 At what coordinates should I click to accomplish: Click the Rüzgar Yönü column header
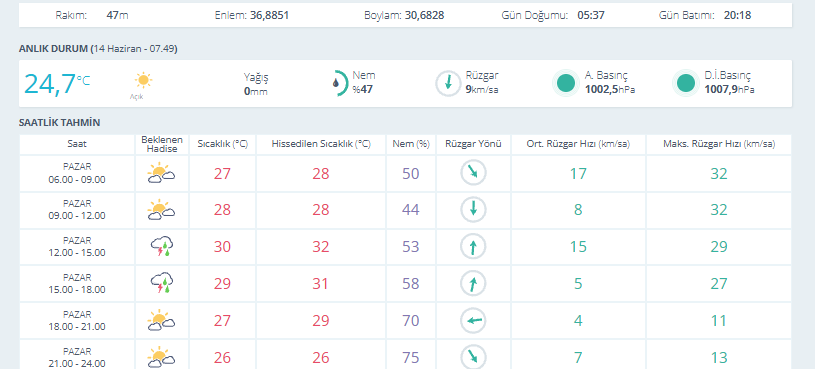click(x=474, y=144)
